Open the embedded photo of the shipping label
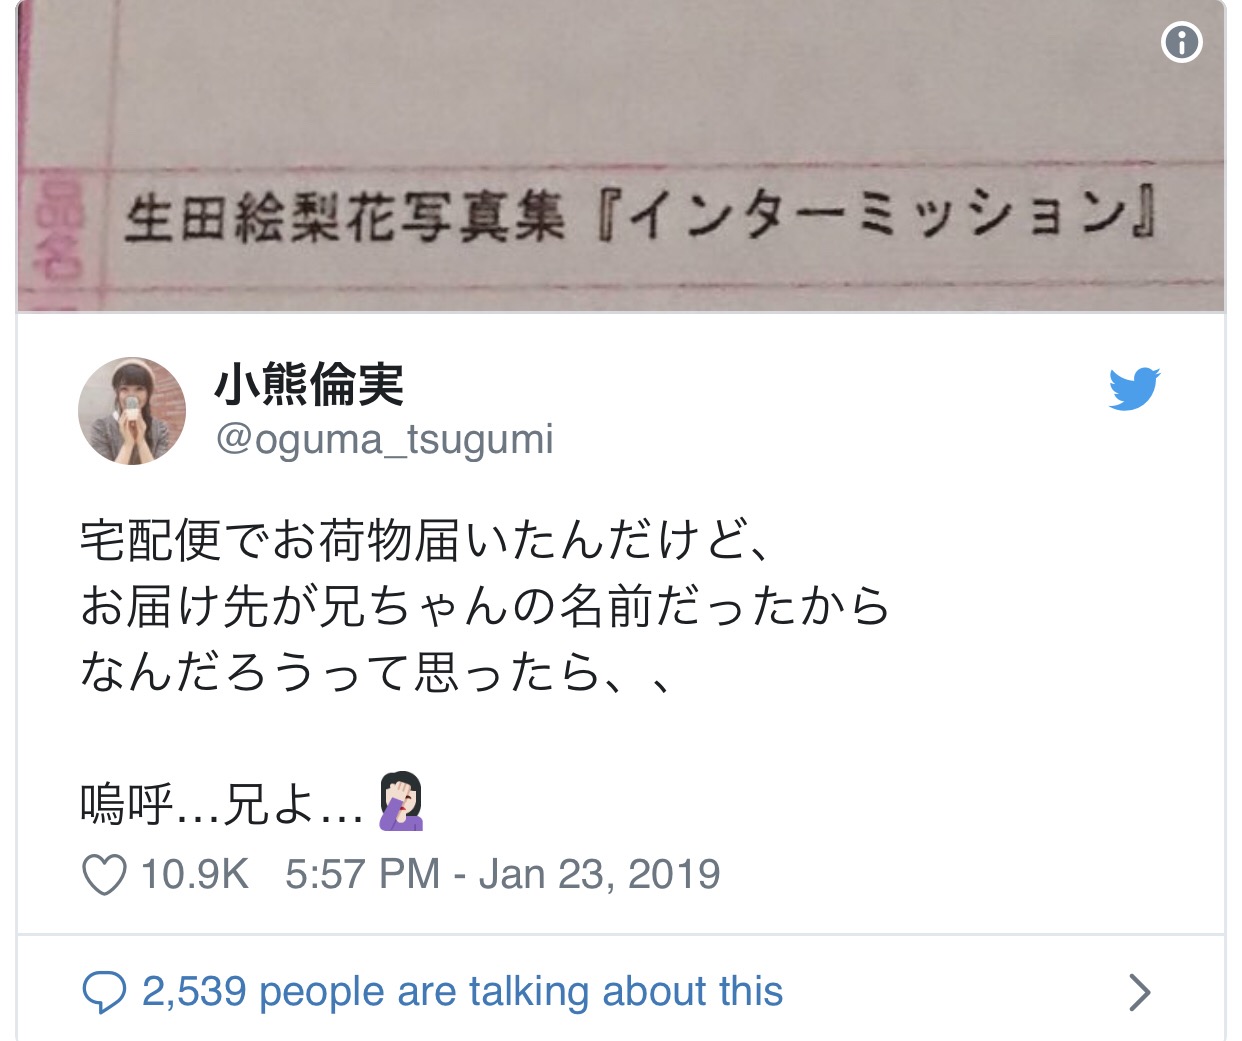The image size is (1242, 1041). (x=621, y=156)
